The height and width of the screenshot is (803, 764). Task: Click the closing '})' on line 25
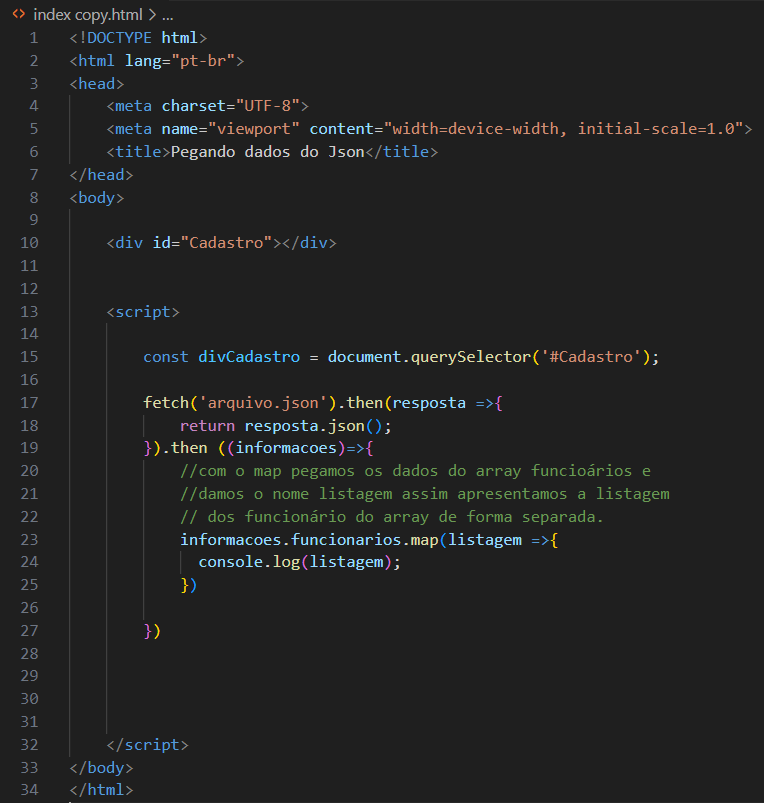point(189,585)
